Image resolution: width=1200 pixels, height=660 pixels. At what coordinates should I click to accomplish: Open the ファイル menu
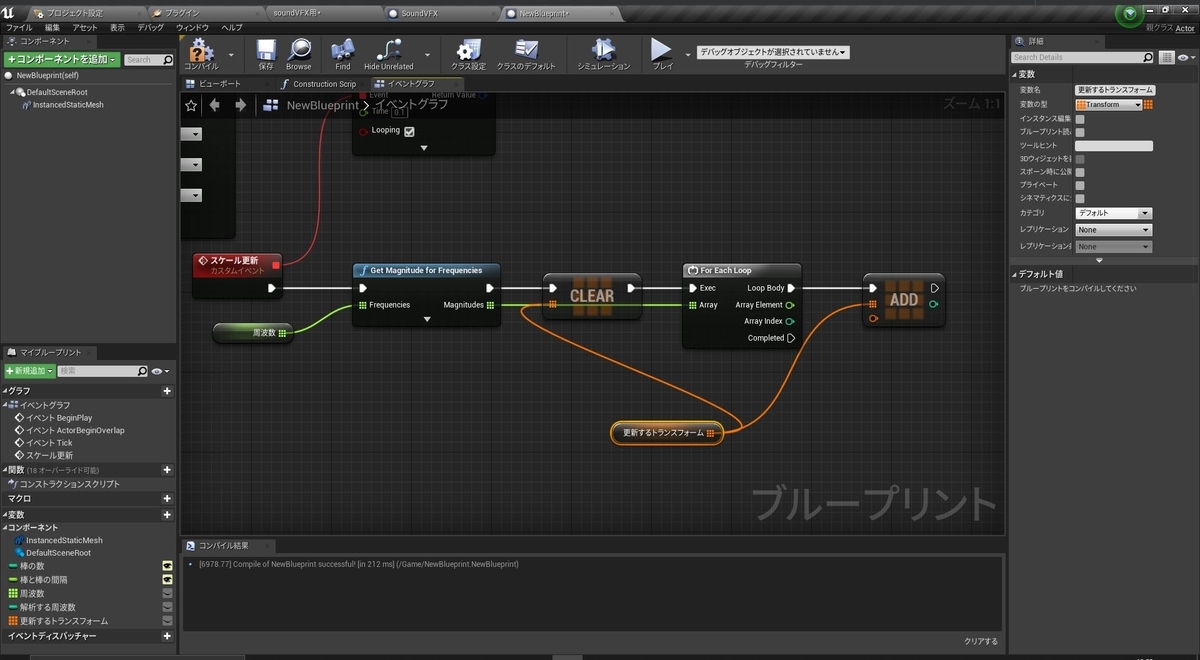tap(19, 28)
